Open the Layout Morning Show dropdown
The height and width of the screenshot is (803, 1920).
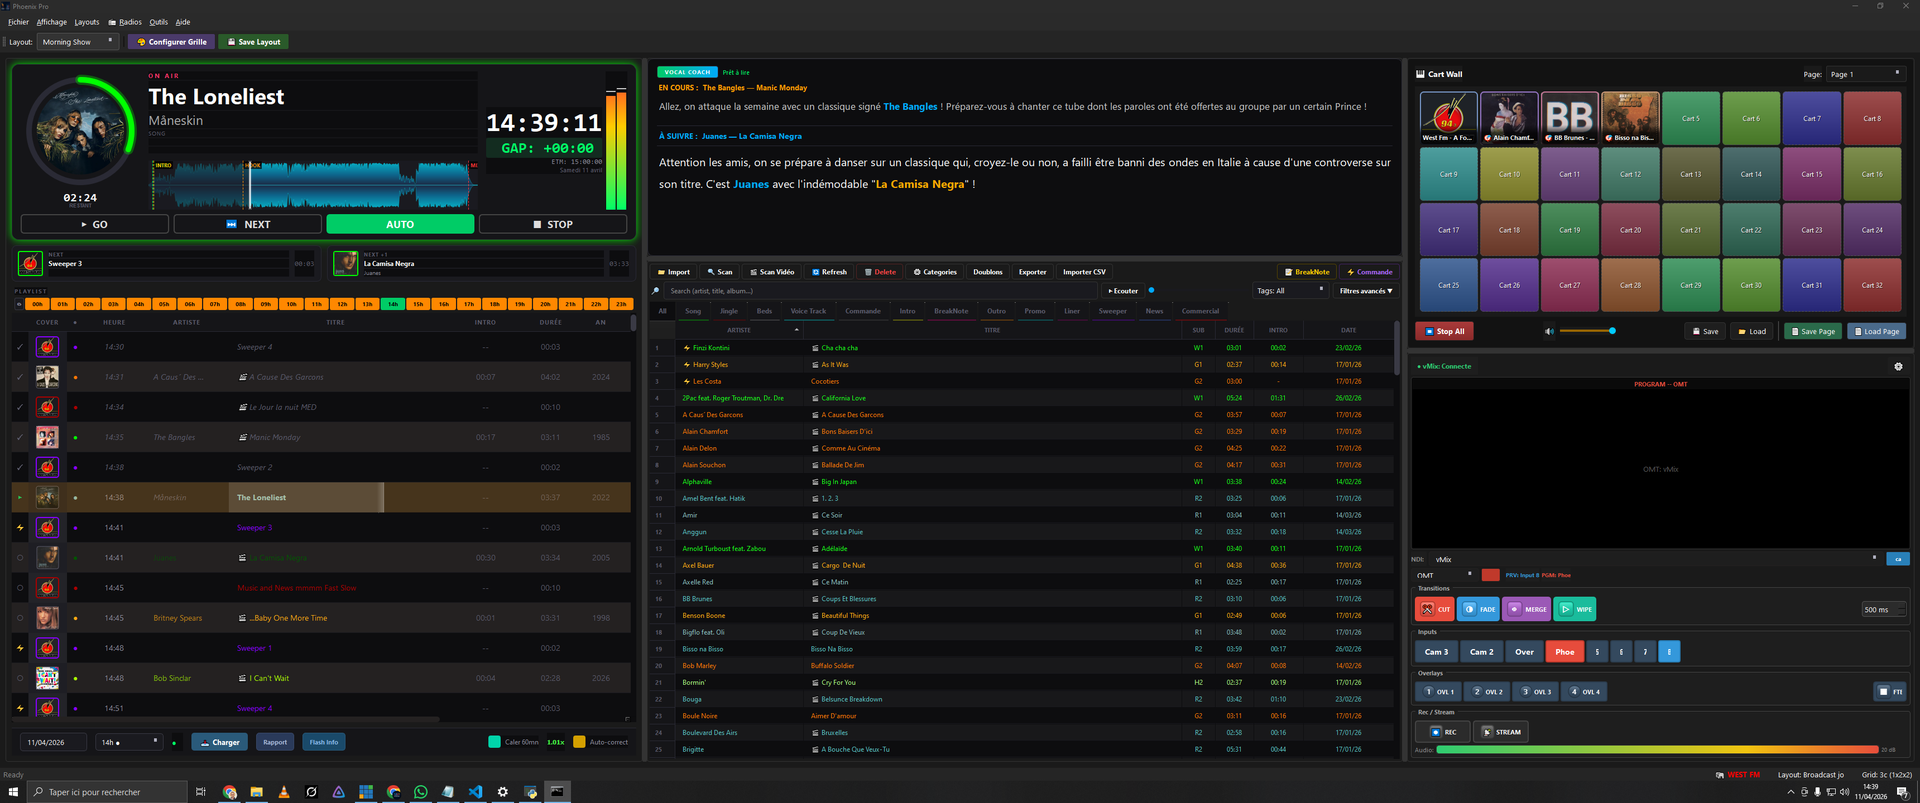point(79,42)
